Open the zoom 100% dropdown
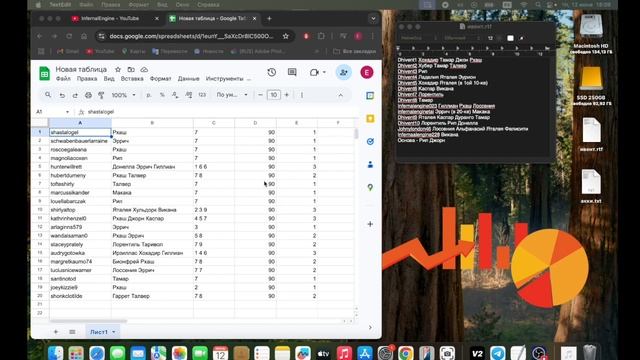 tap(124, 95)
